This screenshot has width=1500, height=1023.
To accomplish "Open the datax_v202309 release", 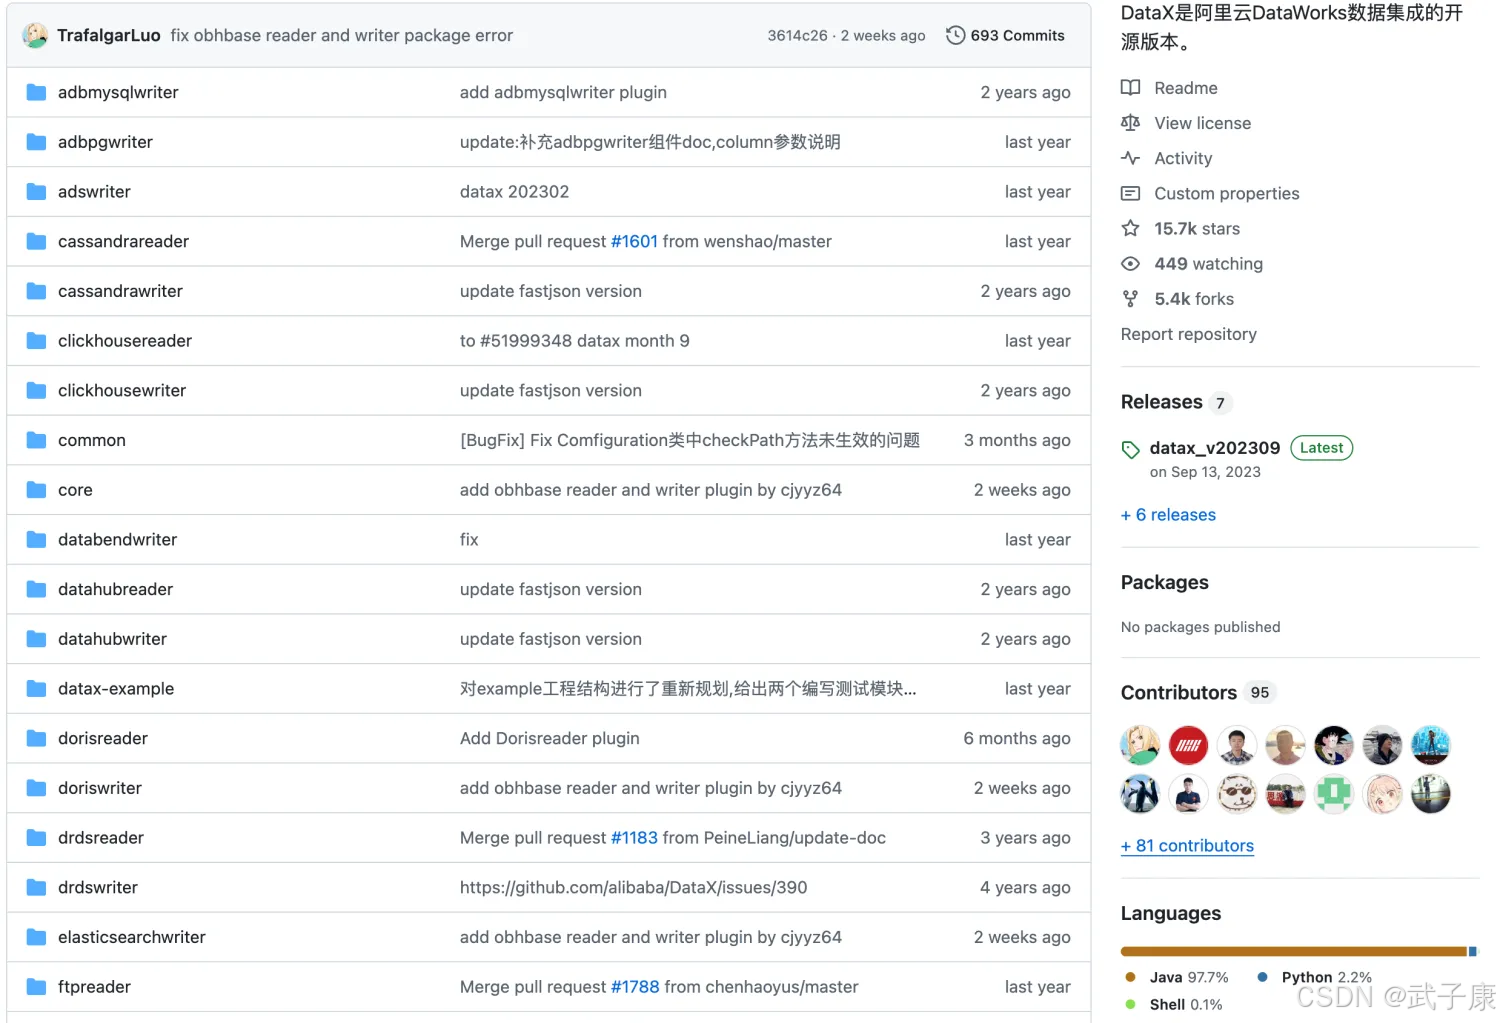I will (x=1214, y=448).
